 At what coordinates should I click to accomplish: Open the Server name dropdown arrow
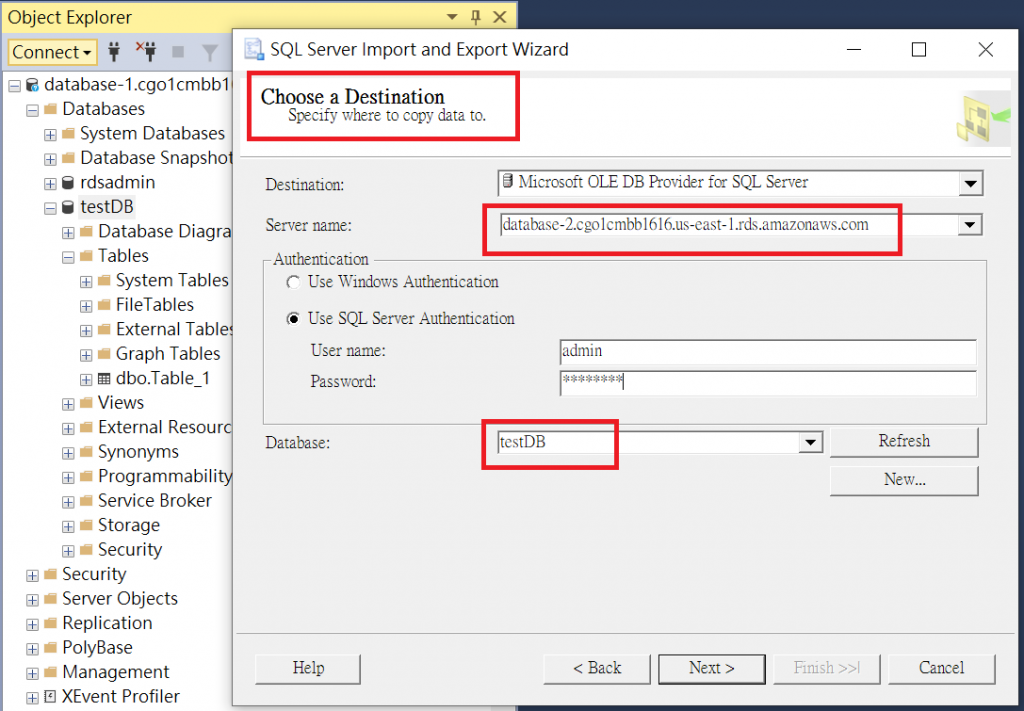point(970,225)
